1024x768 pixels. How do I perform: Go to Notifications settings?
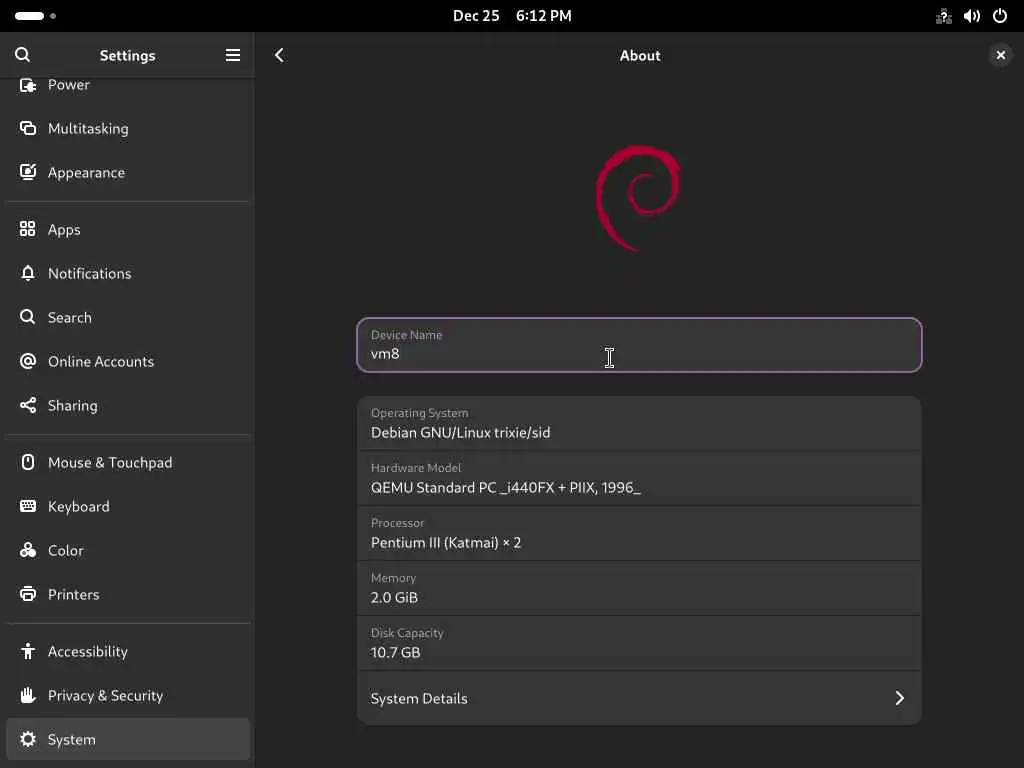pos(128,274)
